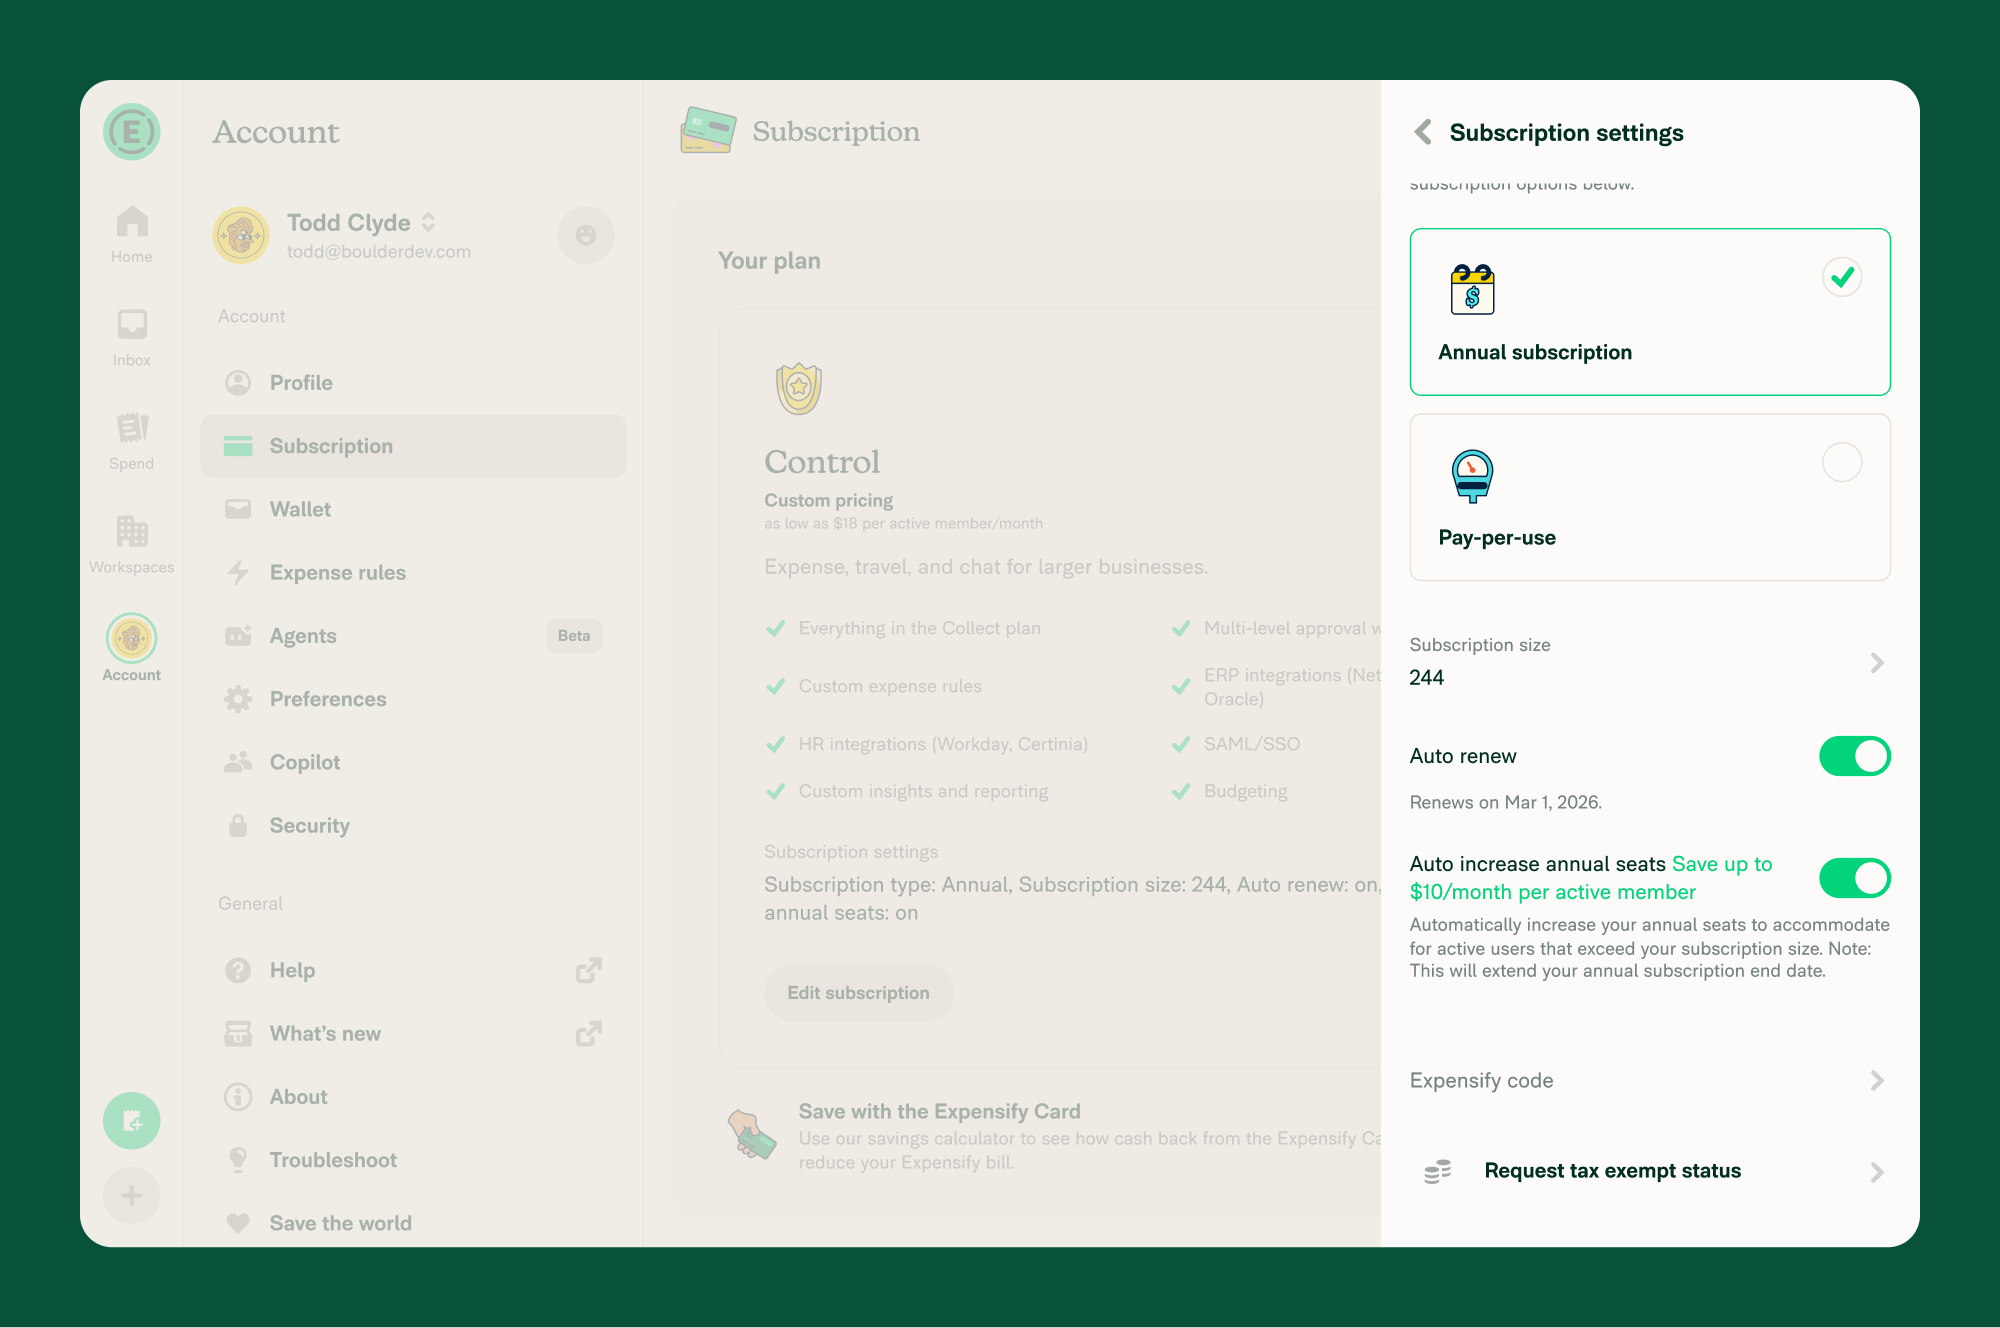Click the Annual subscription green checkmark
Screen dimensions: 2000x1328
click(x=1842, y=277)
